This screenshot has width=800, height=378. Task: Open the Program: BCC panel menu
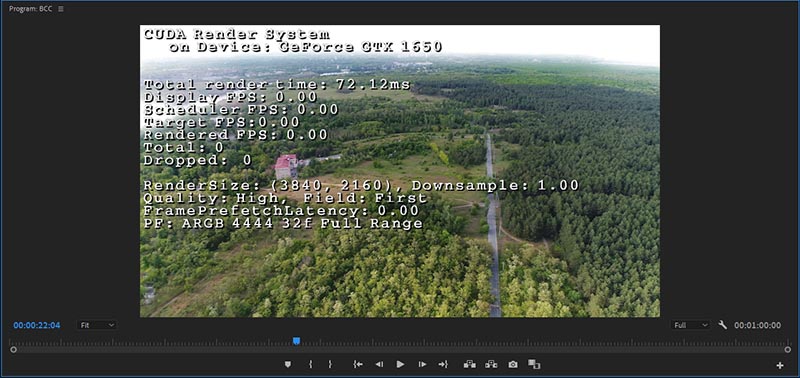(x=61, y=9)
